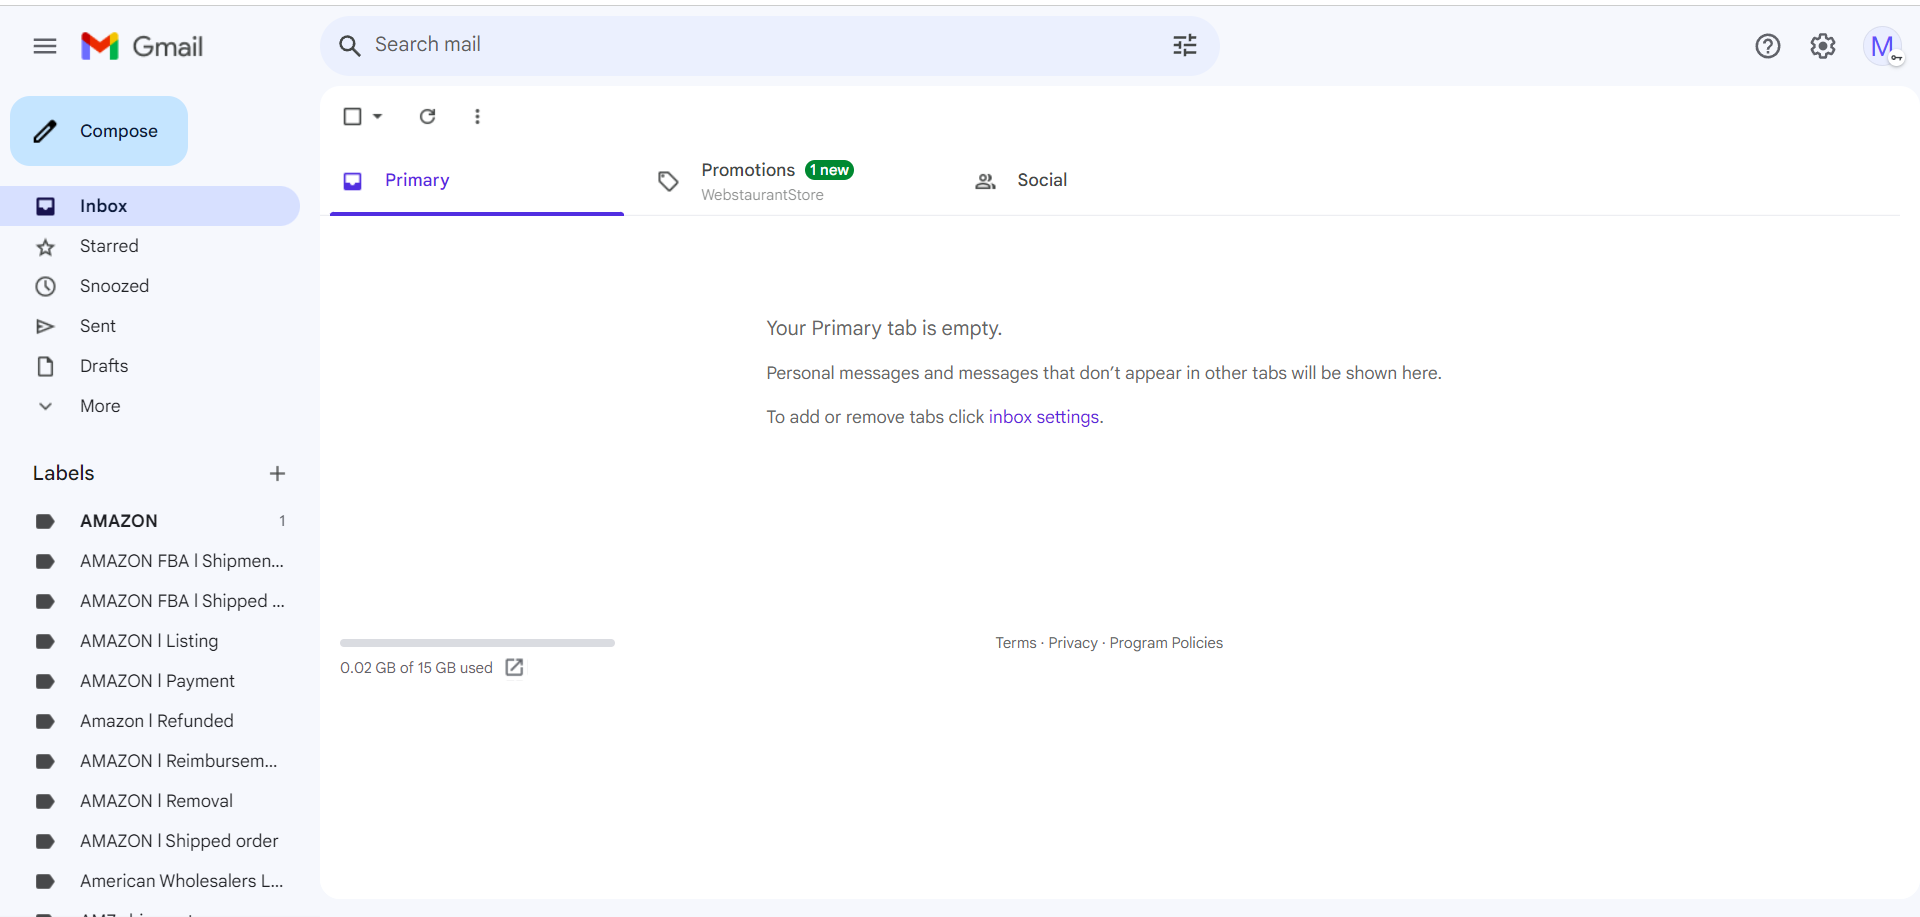Click the Sent arrow icon
Viewport: 1920px width, 917px height.
45,326
